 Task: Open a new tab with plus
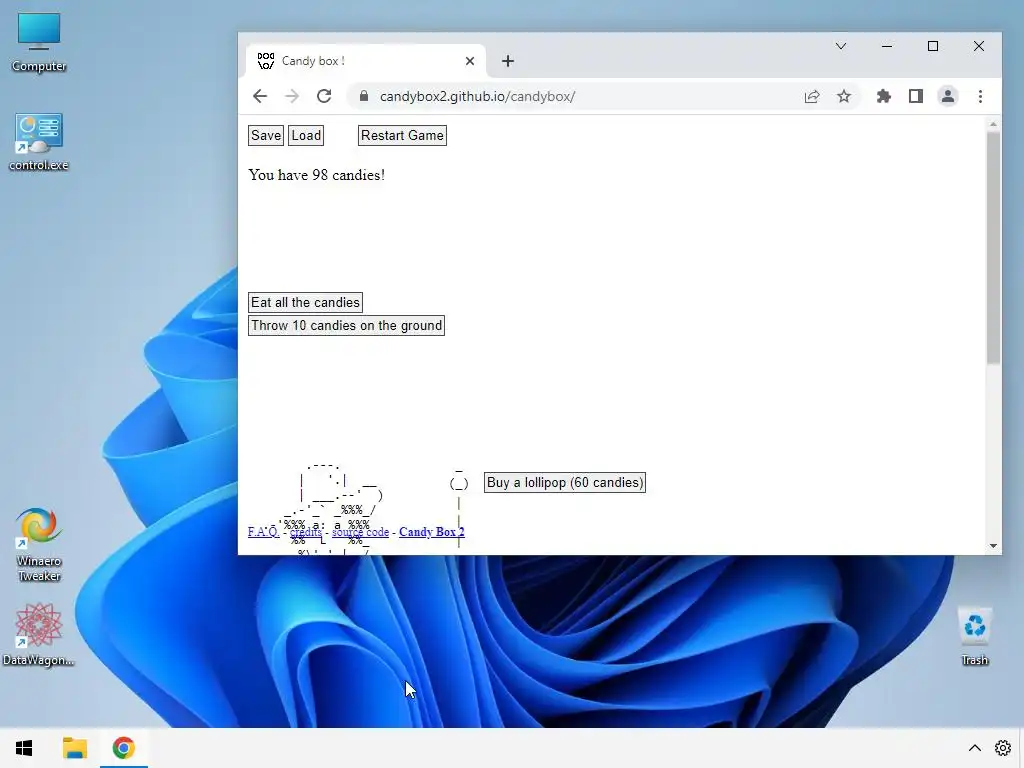507,61
